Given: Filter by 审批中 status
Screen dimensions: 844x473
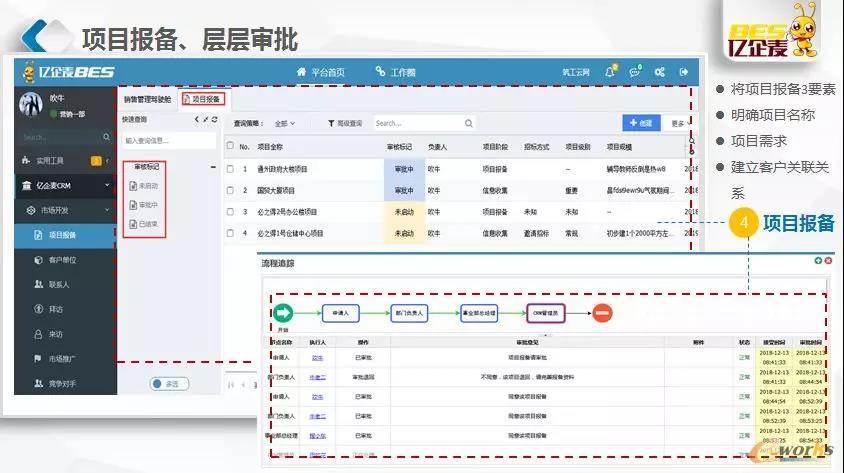Looking at the screenshot, I should click(x=144, y=205).
